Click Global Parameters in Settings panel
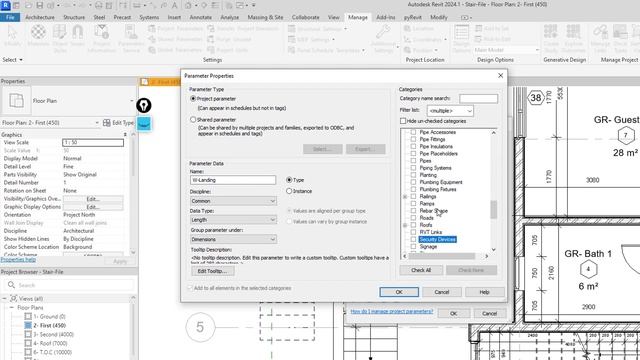The image size is (640, 360). coord(176,50)
